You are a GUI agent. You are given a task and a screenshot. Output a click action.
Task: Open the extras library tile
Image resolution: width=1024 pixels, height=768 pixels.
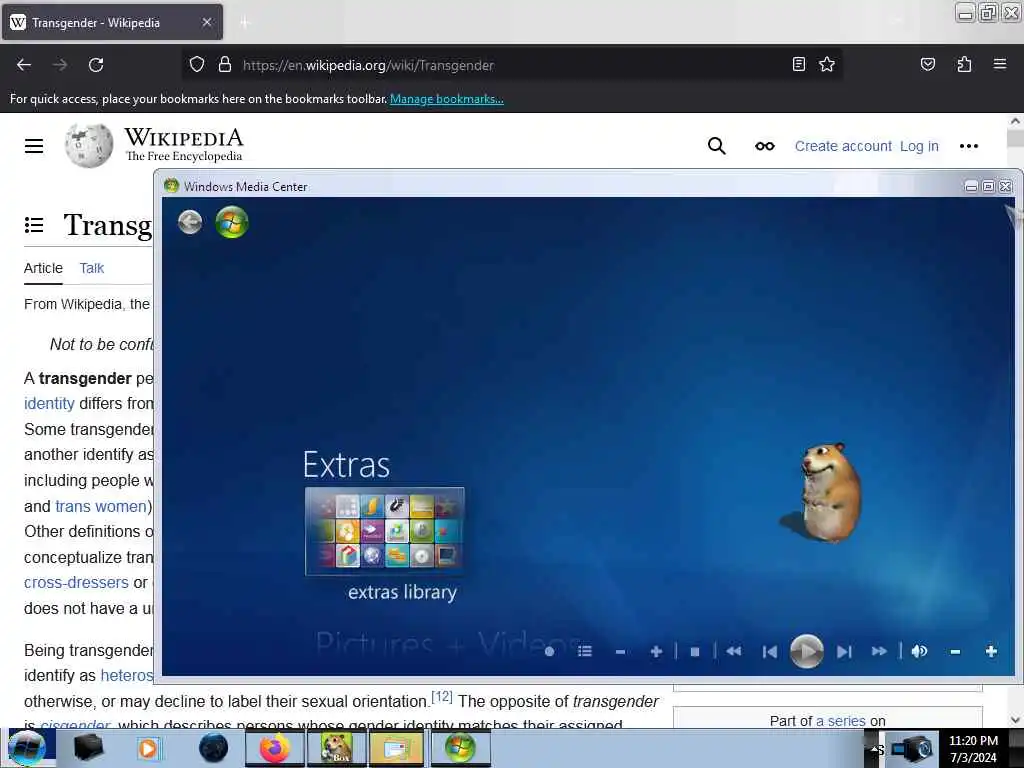click(x=385, y=531)
